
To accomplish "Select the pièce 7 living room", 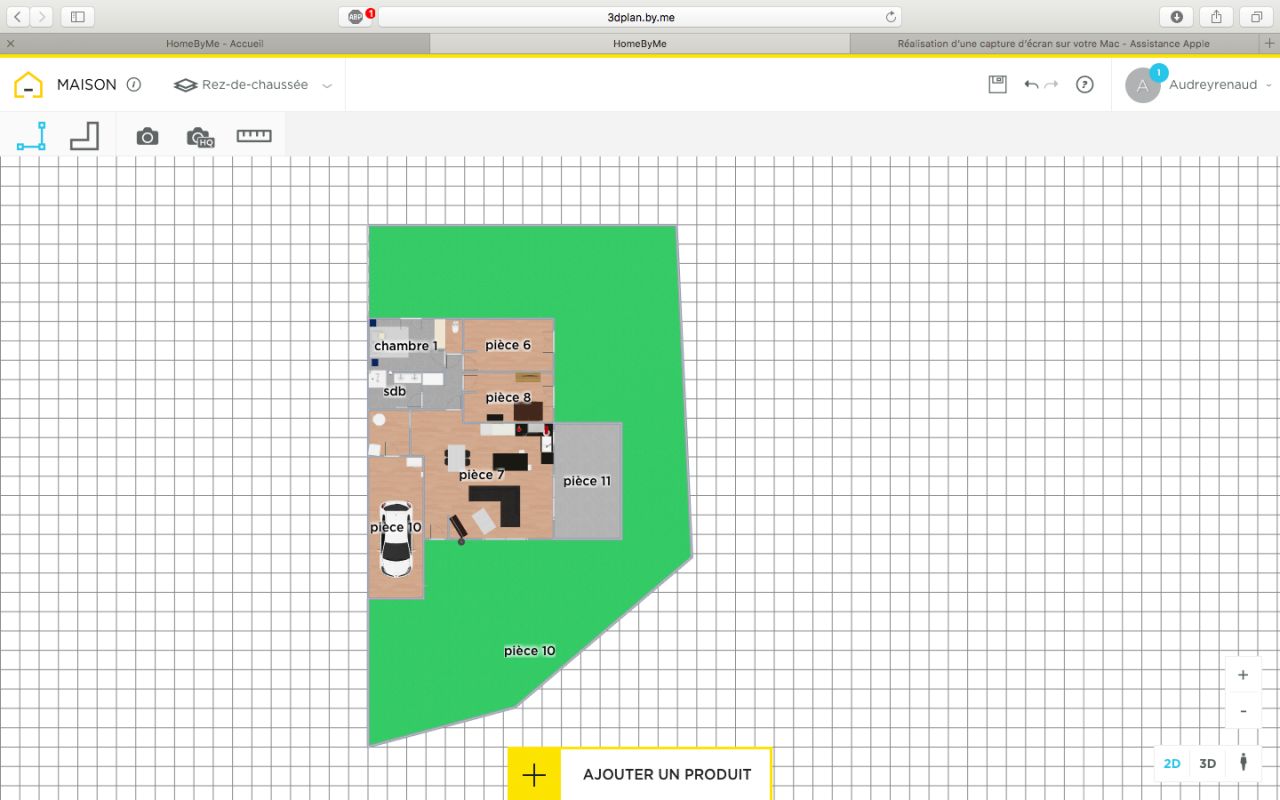I will pos(482,475).
